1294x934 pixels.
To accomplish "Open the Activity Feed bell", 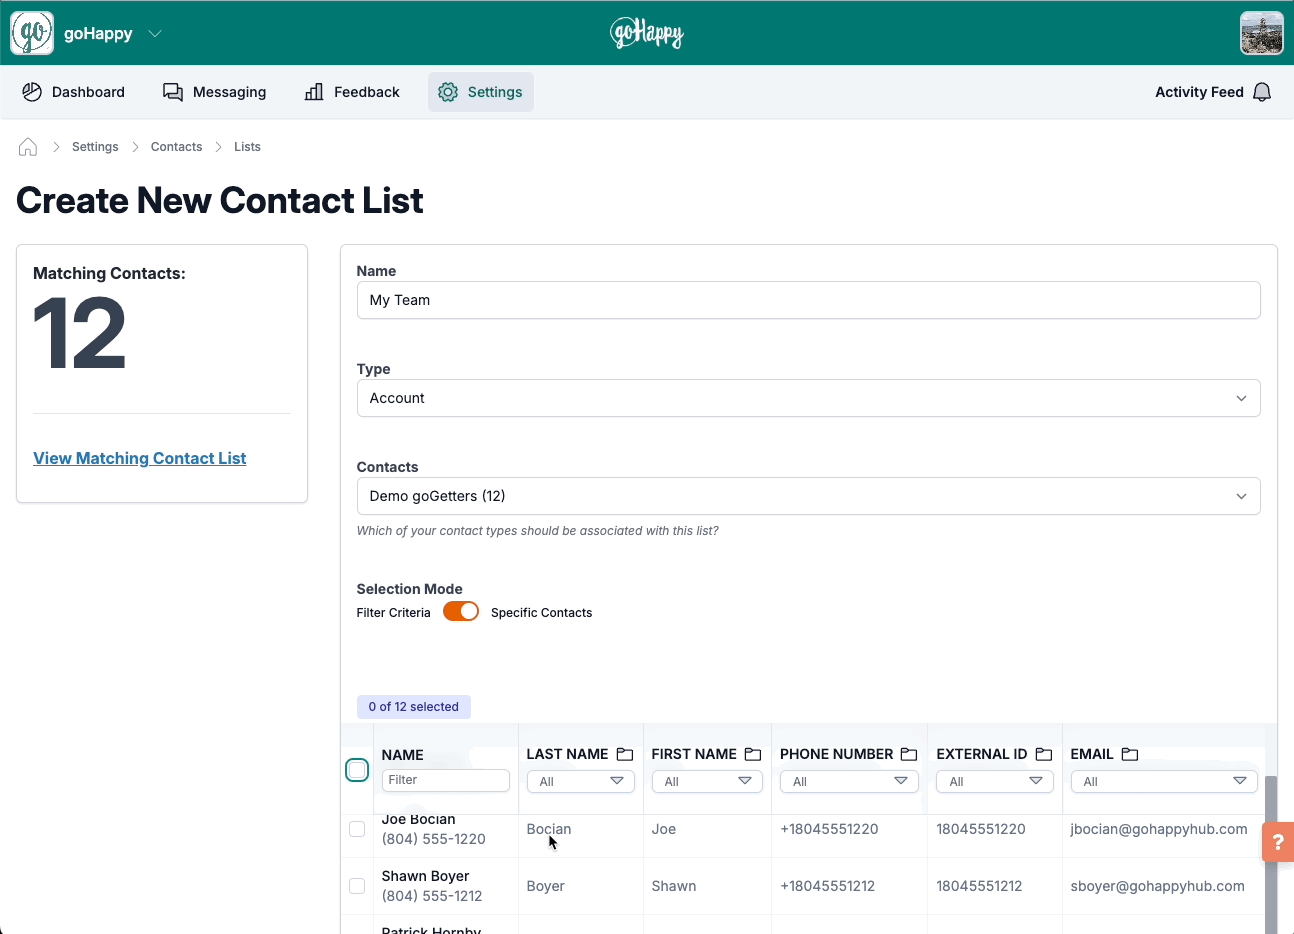I will pyautogui.click(x=1261, y=91).
